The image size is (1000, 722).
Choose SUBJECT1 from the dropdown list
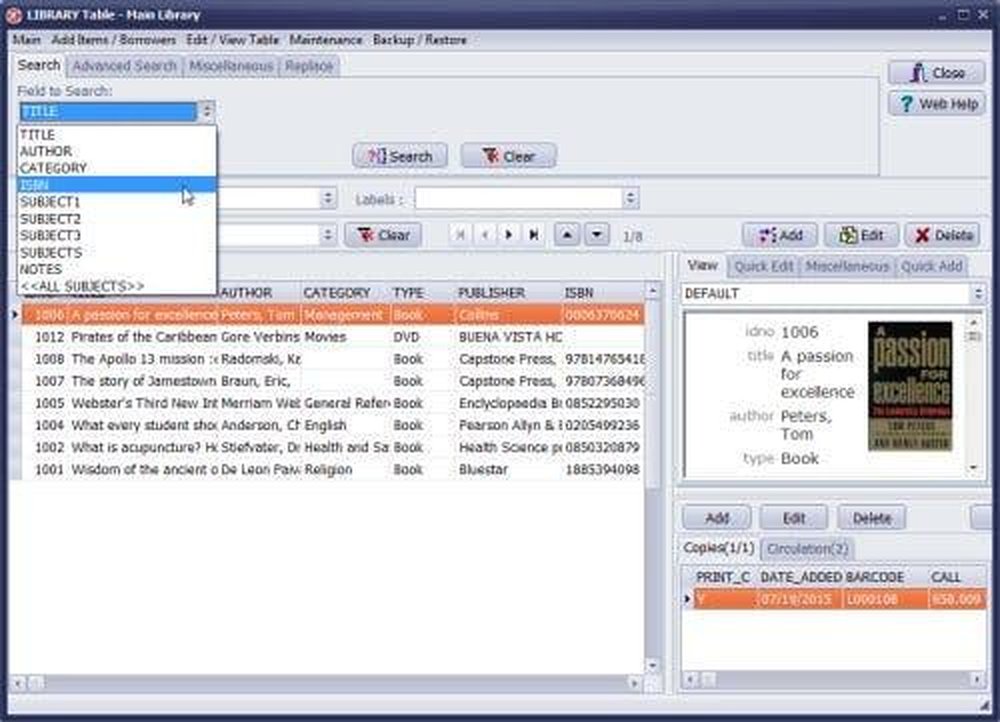[117, 202]
